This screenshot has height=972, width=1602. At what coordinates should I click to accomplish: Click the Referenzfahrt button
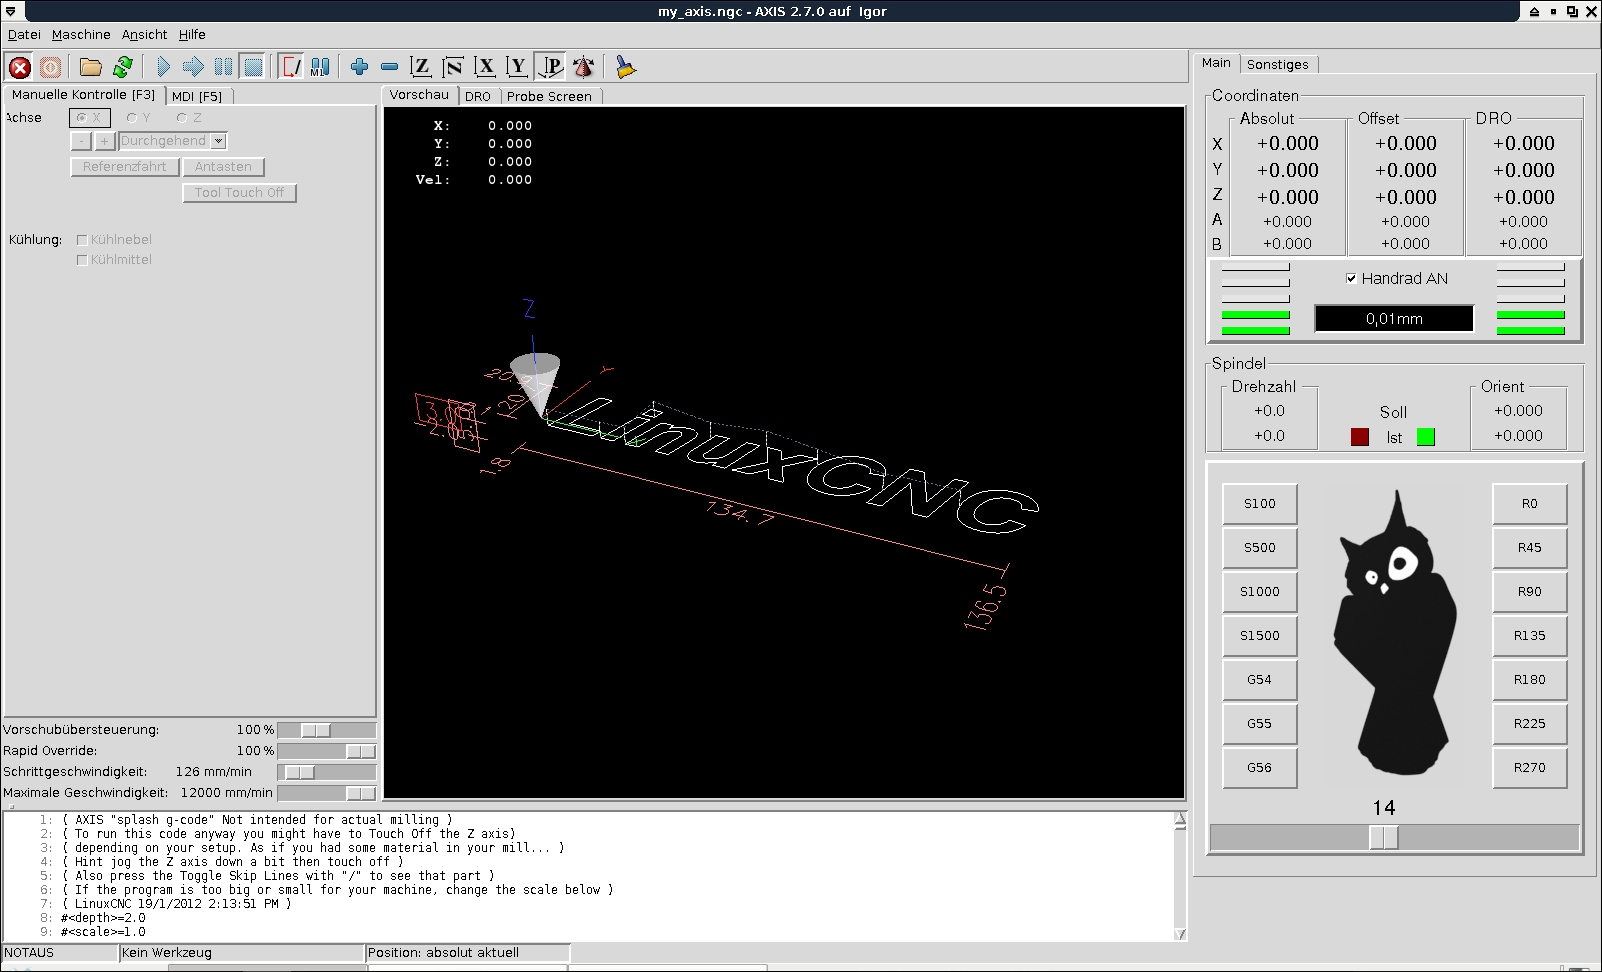tap(125, 167)
